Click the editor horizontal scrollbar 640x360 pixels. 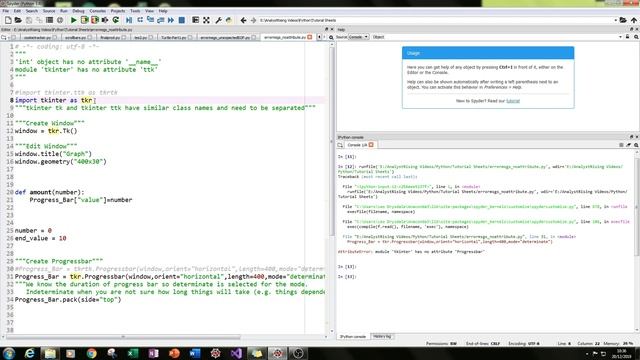pos(123,337)
